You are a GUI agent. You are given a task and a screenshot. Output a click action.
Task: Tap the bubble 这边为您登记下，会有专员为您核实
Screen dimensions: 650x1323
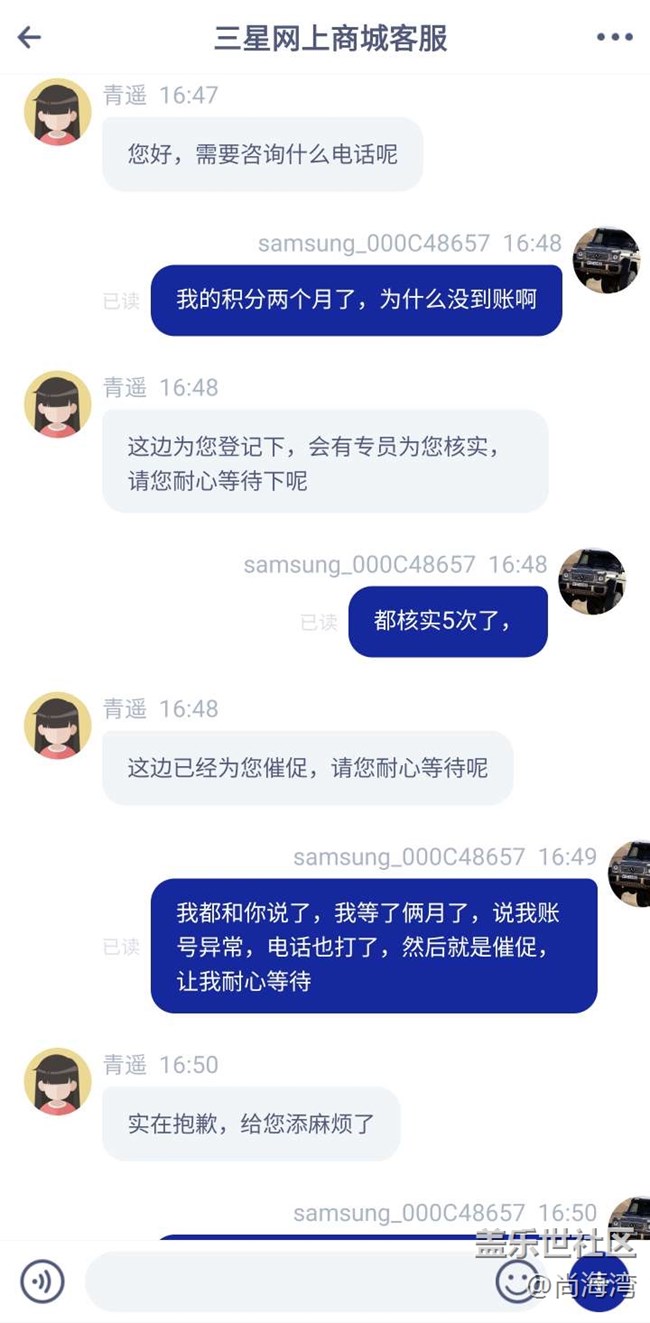(325, 461)
